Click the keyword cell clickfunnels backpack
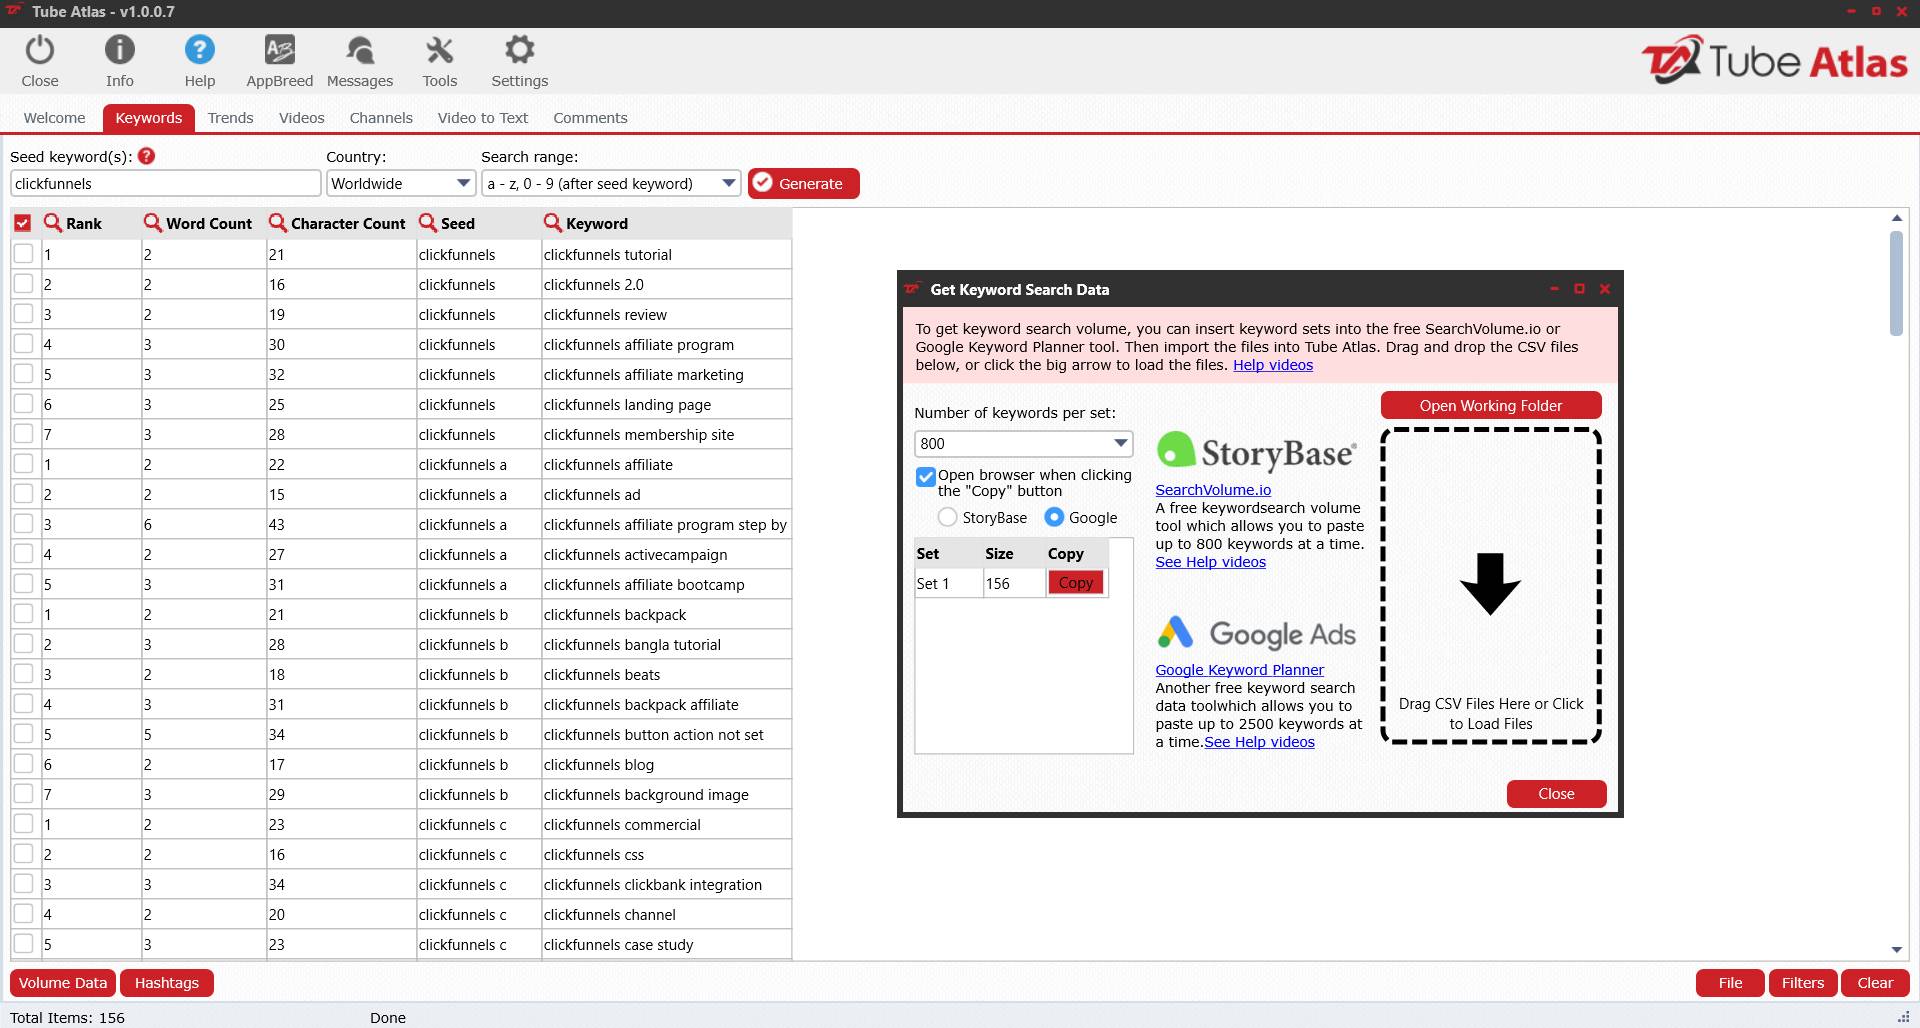The width and height of the screenshot is (1920, 1028). [x=665, y=614]
